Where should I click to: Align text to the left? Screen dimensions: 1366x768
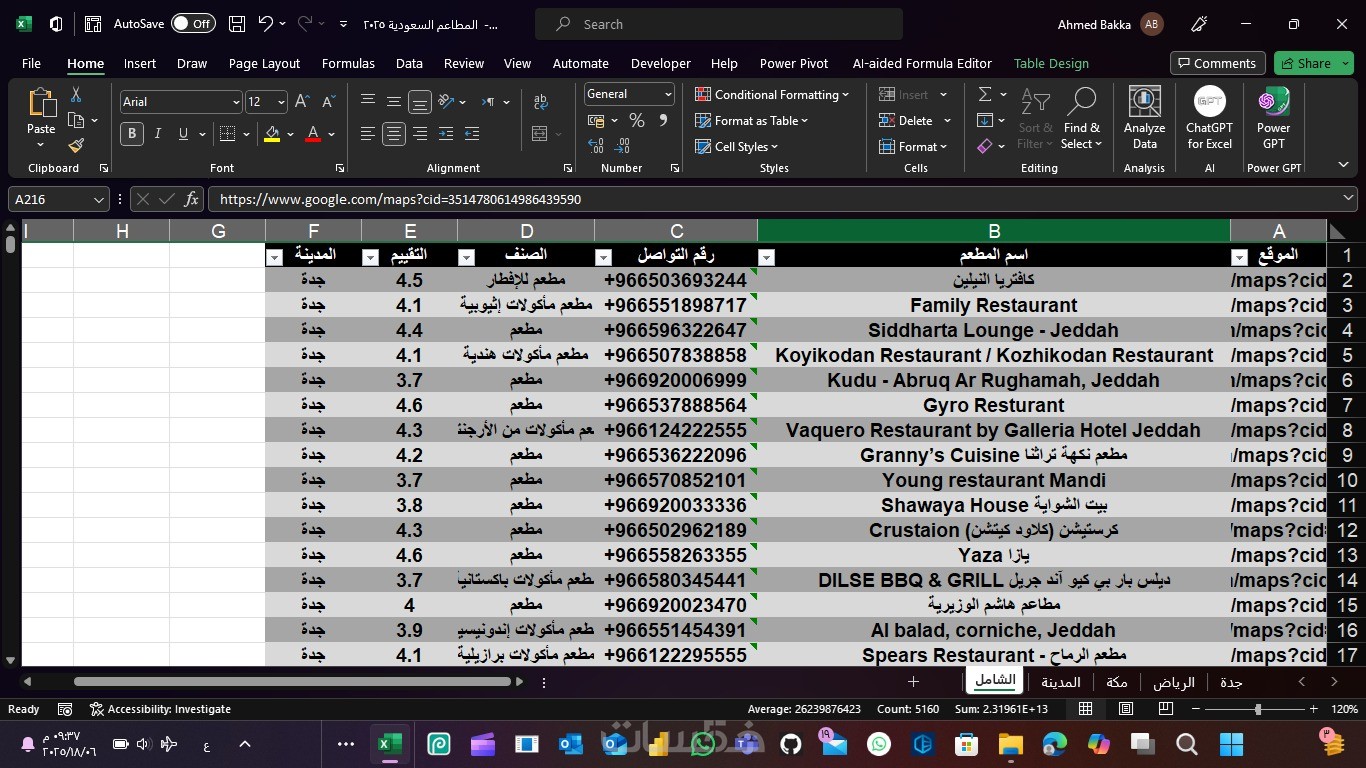pyautogui.click(x=368, y=133)
